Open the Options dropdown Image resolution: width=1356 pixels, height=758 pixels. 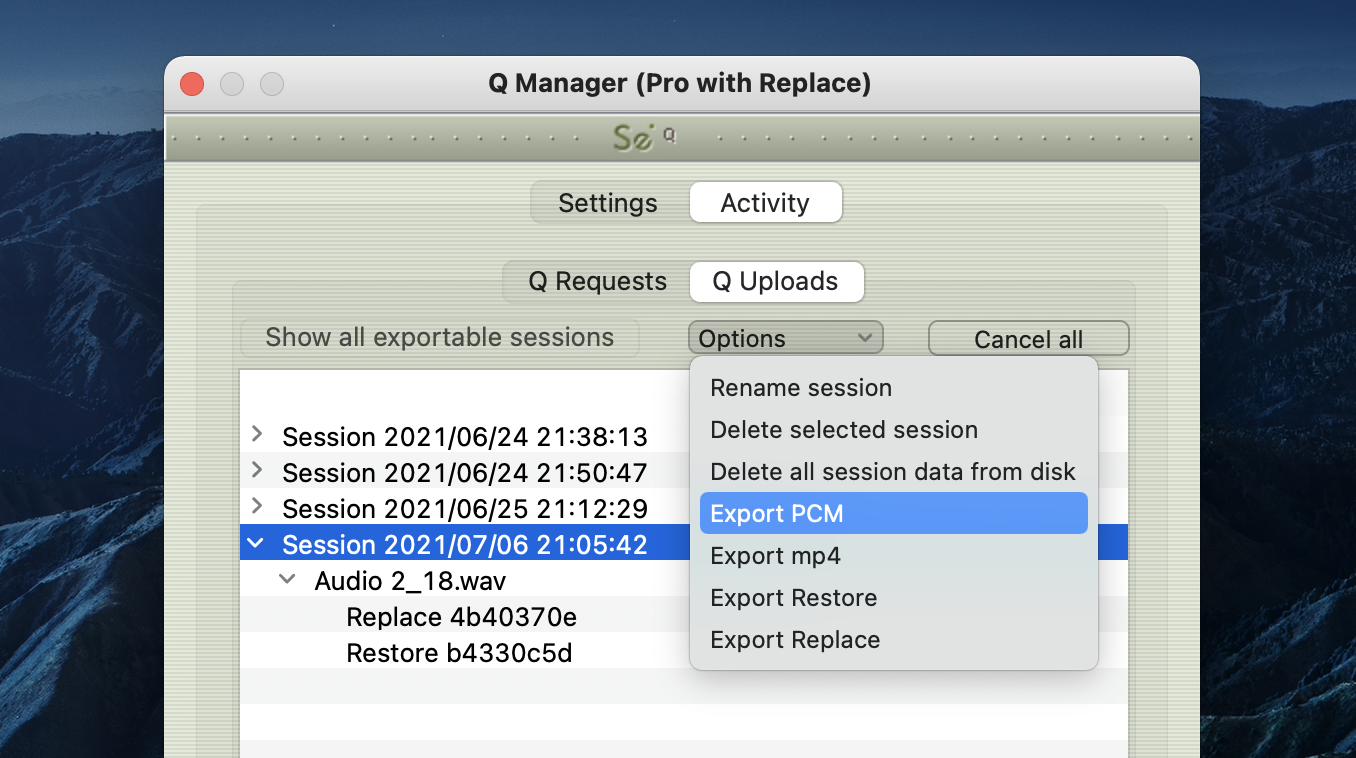(785, 339)
